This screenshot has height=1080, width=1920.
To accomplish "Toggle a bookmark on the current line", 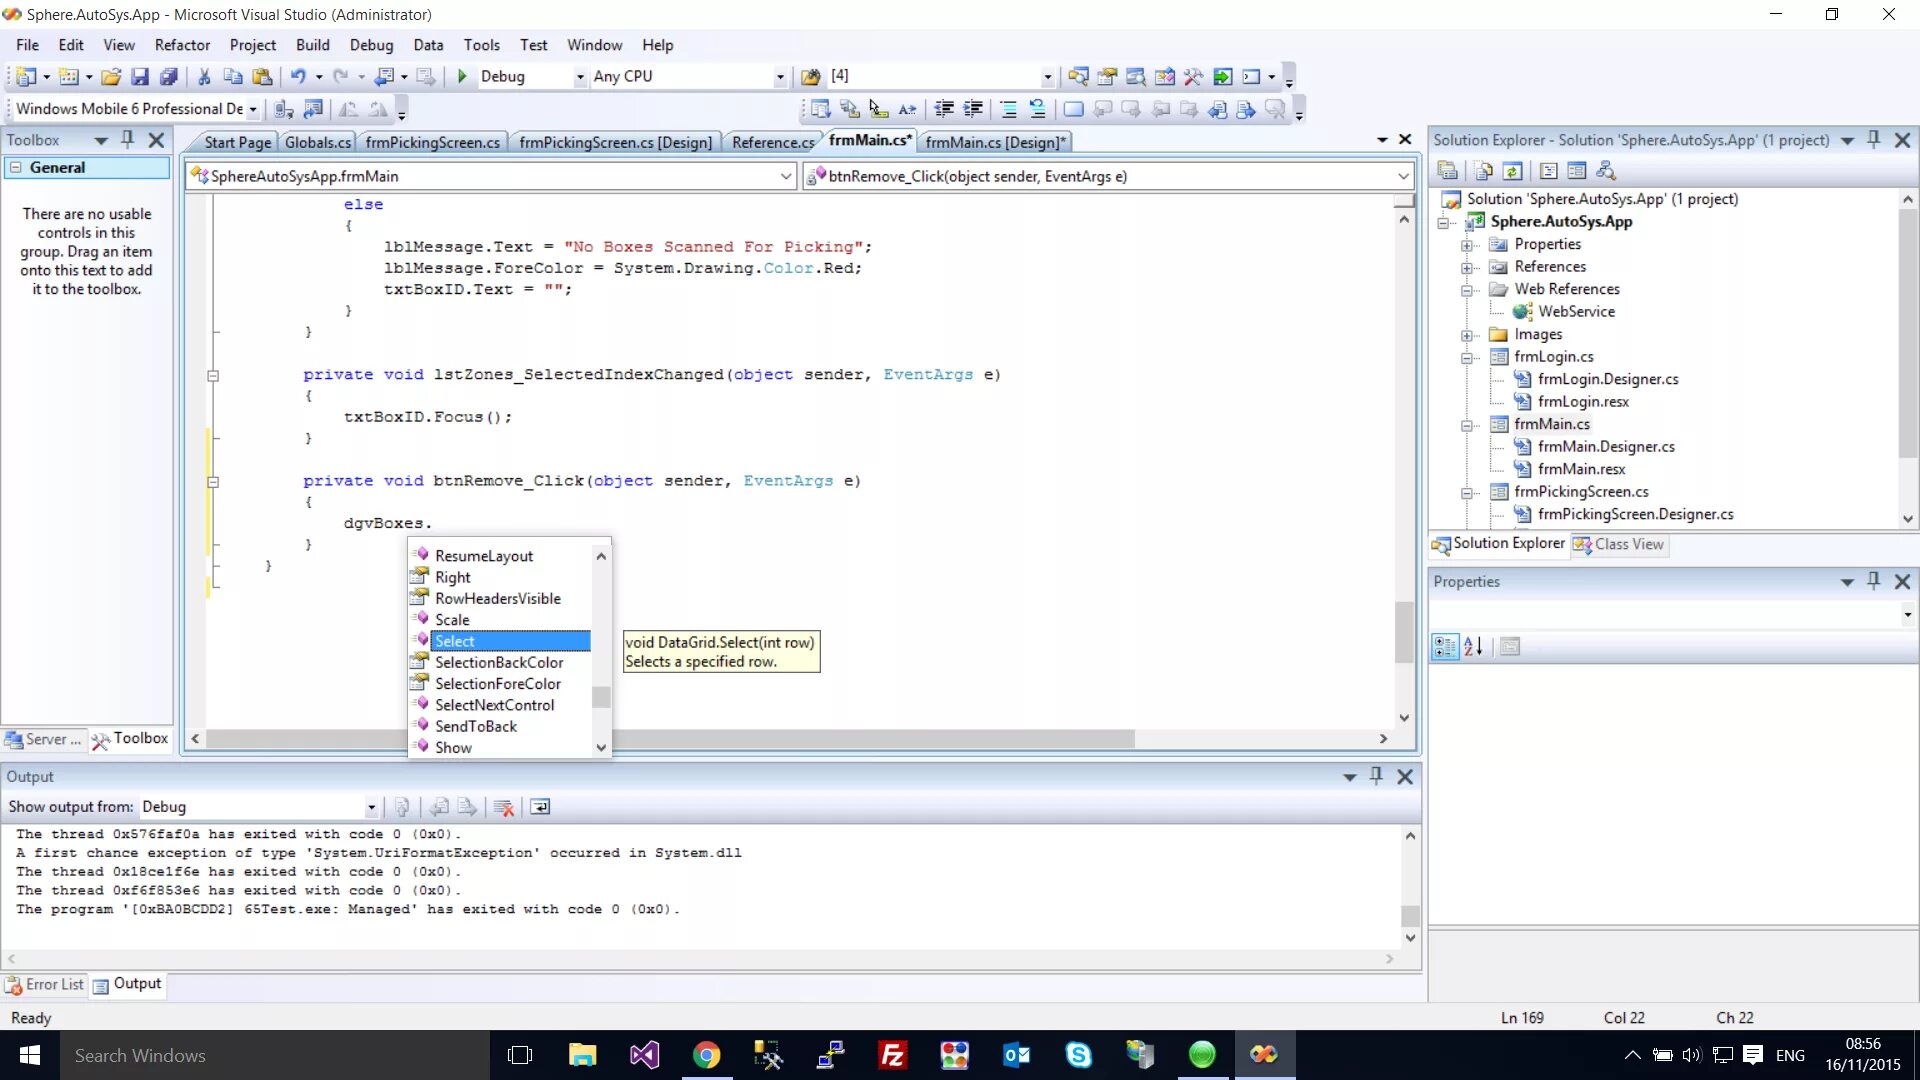I will tap(1073, 109).
